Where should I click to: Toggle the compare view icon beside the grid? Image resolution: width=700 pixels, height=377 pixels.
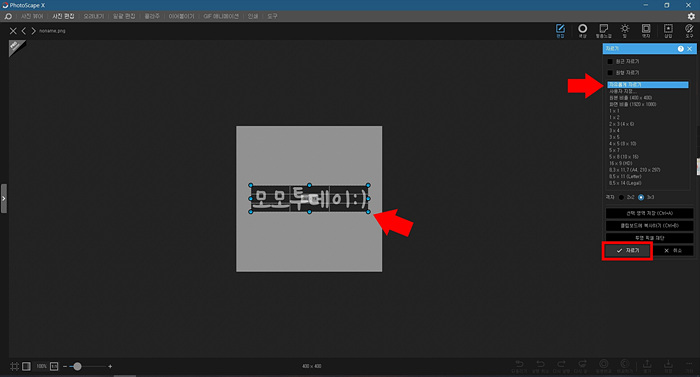pos(26,366)
